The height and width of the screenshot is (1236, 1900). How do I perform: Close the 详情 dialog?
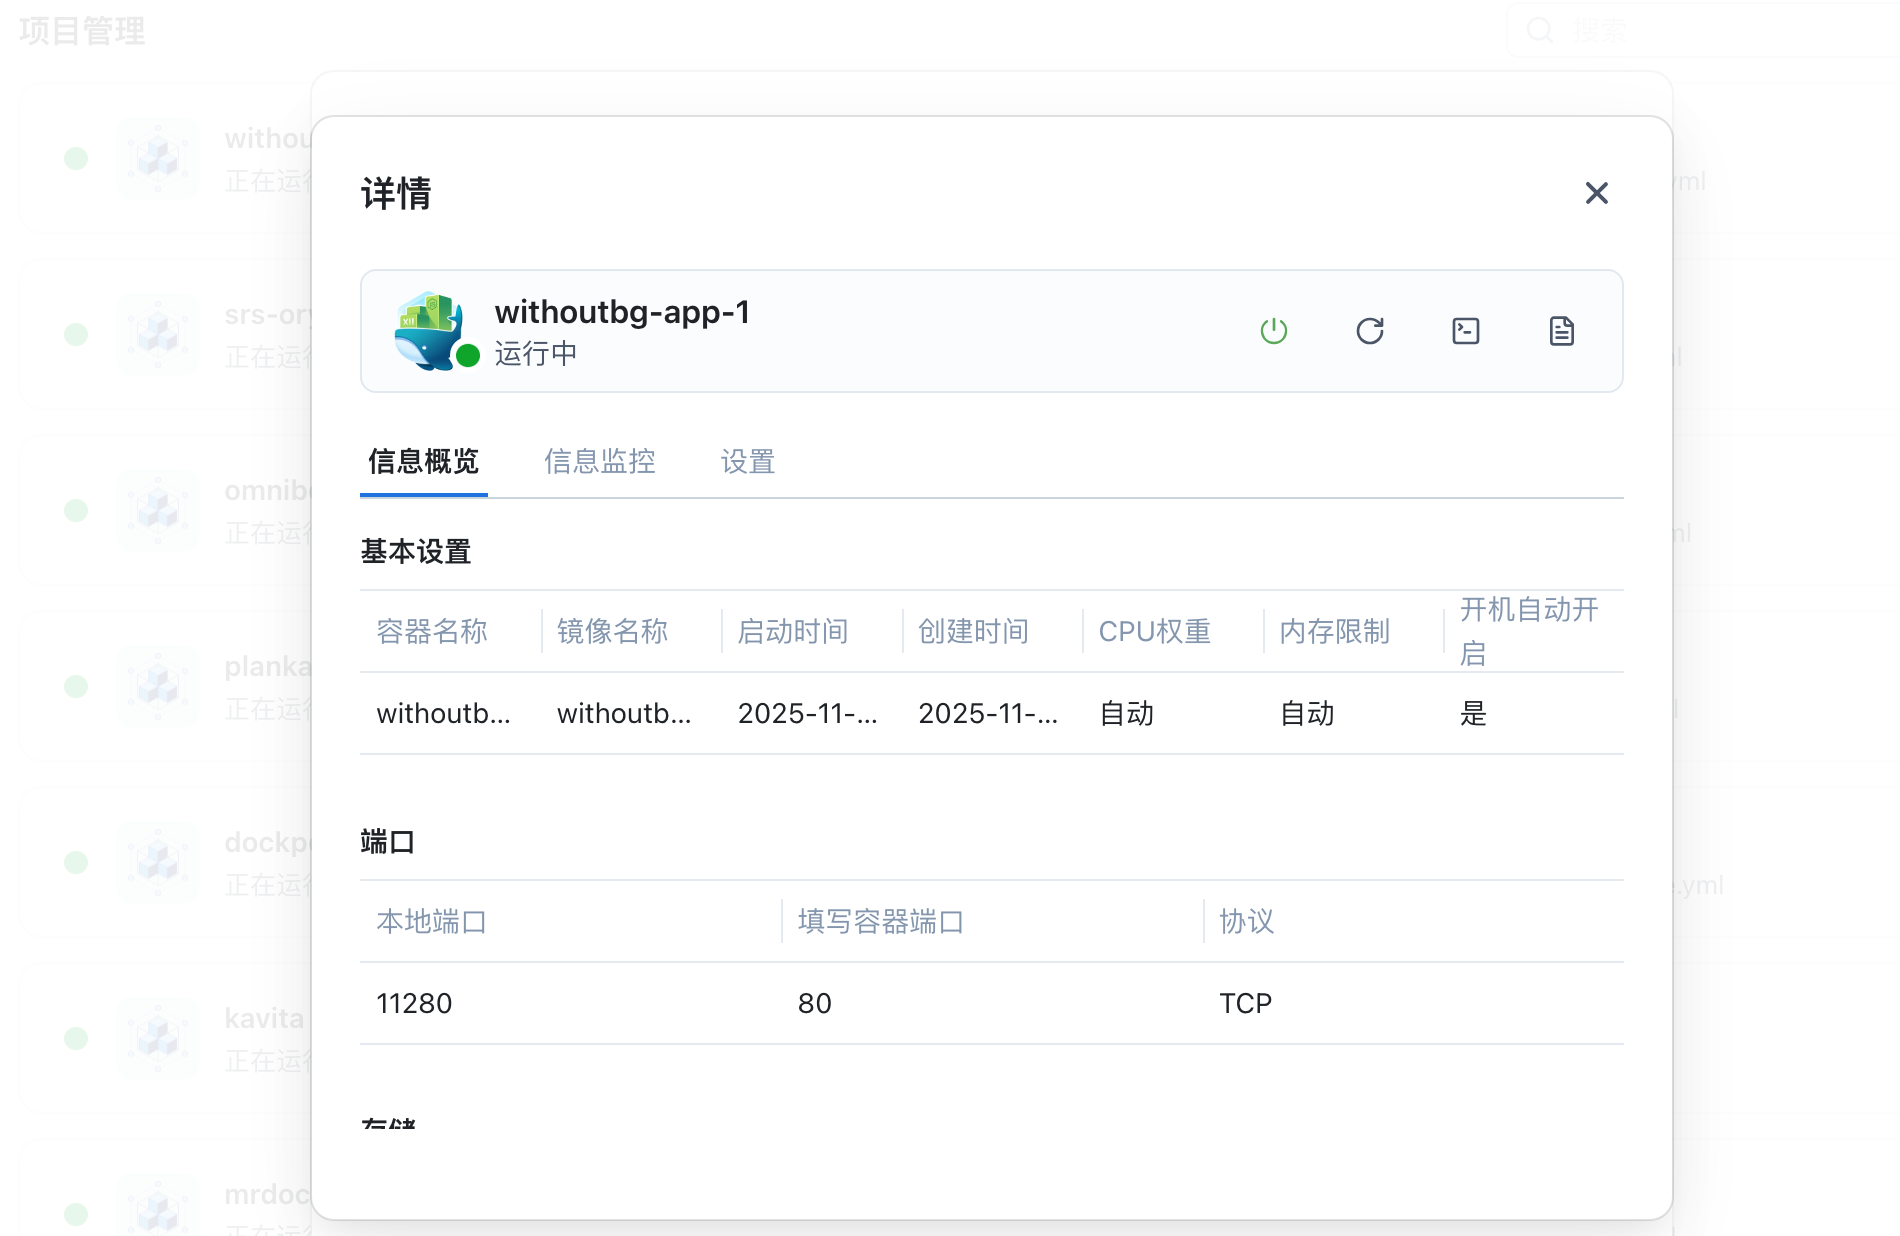[x=1596, y=193]
